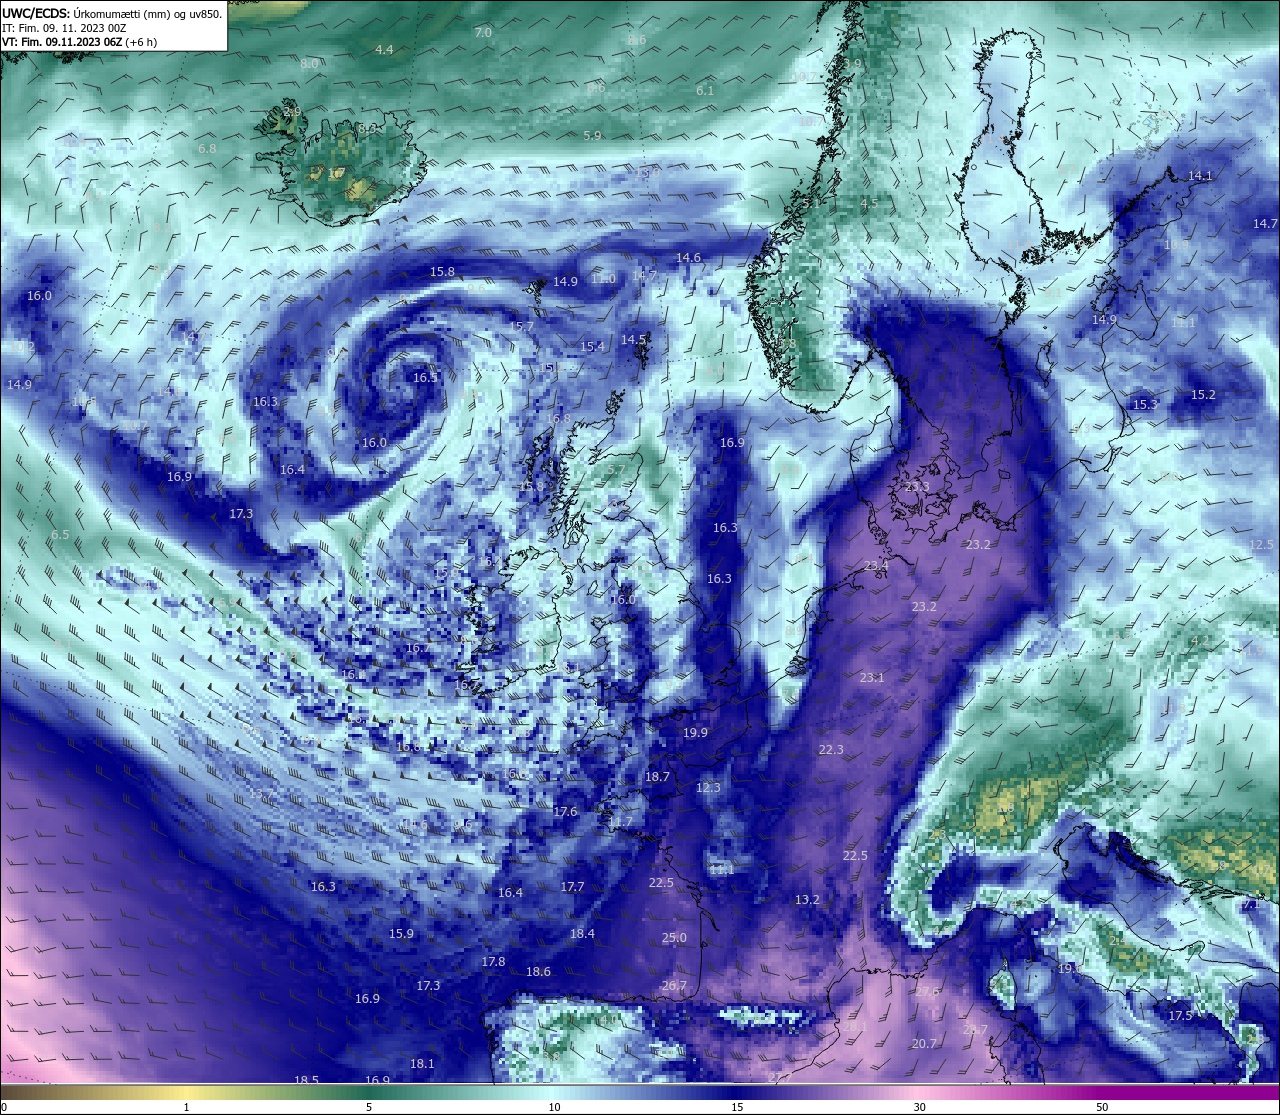Image resolution: width=1280 pixels, height=1115 pixels.
Task: Click the green legend color near 5
Action: [370, 1093]
